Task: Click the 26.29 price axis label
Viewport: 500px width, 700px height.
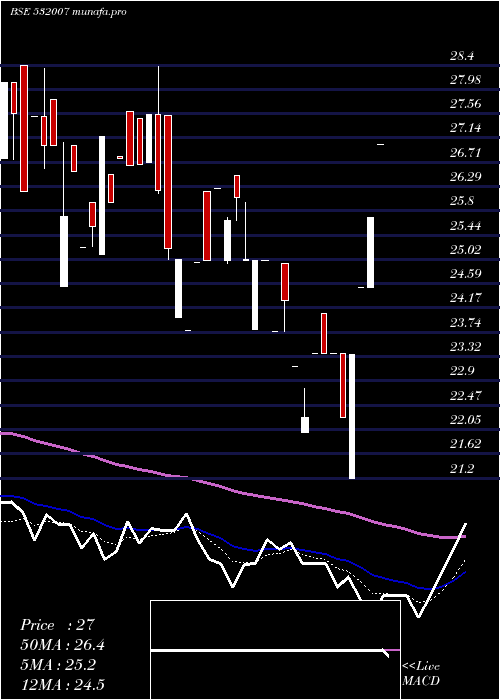Action: pyautogui.click(x=465, y=177)
